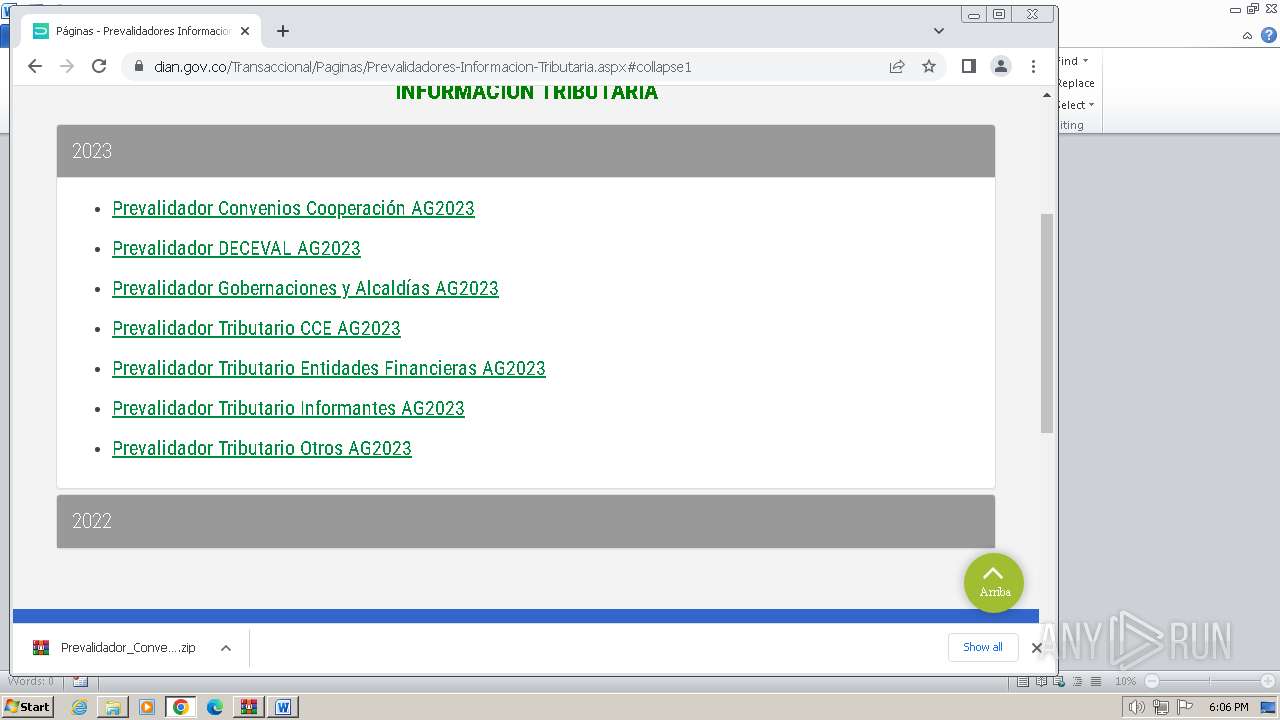Go back to previous page in Chrome
Viewport: 1280px width, 720px height.
[x=35, y=66]
